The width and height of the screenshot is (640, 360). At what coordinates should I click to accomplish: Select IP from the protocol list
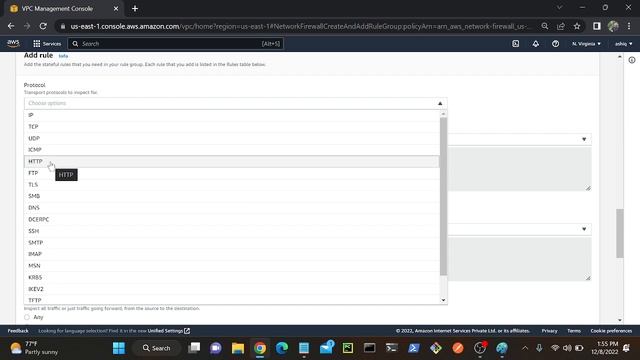232,115
